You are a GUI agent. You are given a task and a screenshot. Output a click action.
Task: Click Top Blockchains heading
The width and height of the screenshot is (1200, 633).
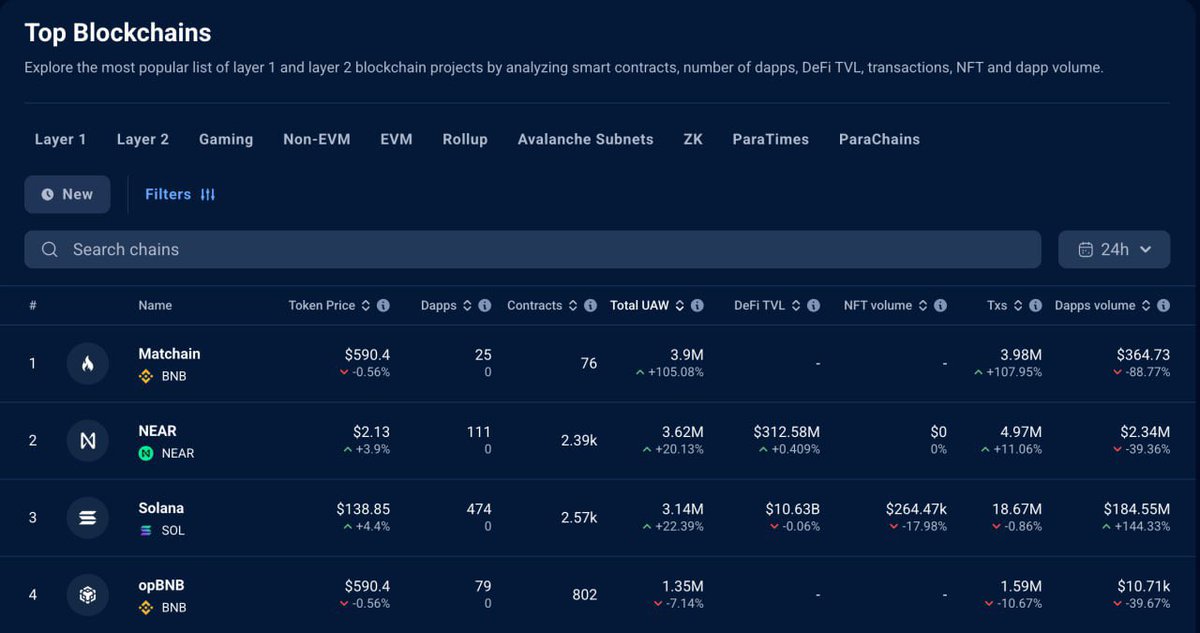click(118, 32)
